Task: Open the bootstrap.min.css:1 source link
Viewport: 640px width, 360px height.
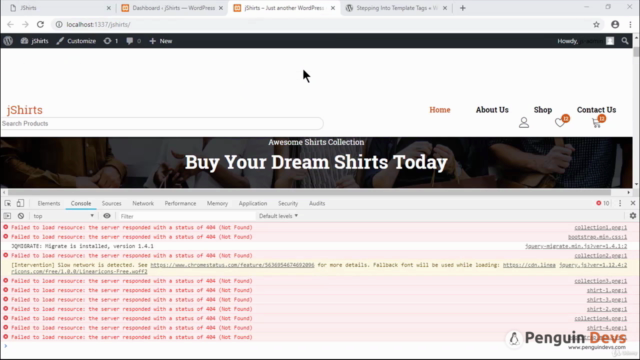Action: tap(597, 237)
